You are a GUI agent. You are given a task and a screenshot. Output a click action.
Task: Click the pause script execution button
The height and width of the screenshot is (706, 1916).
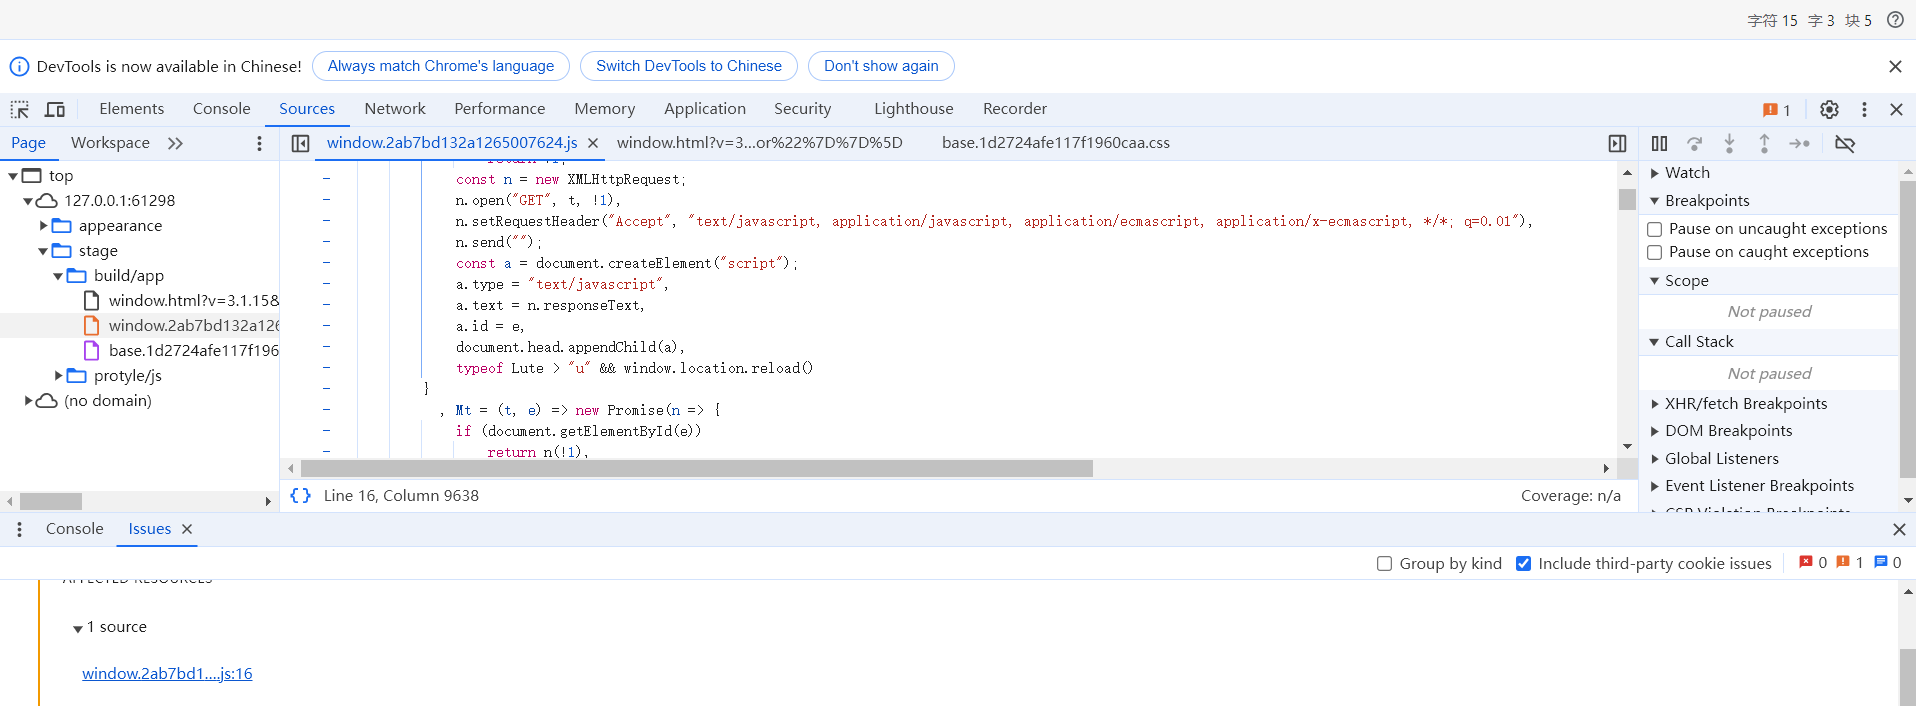click(x=1659, y=144)
